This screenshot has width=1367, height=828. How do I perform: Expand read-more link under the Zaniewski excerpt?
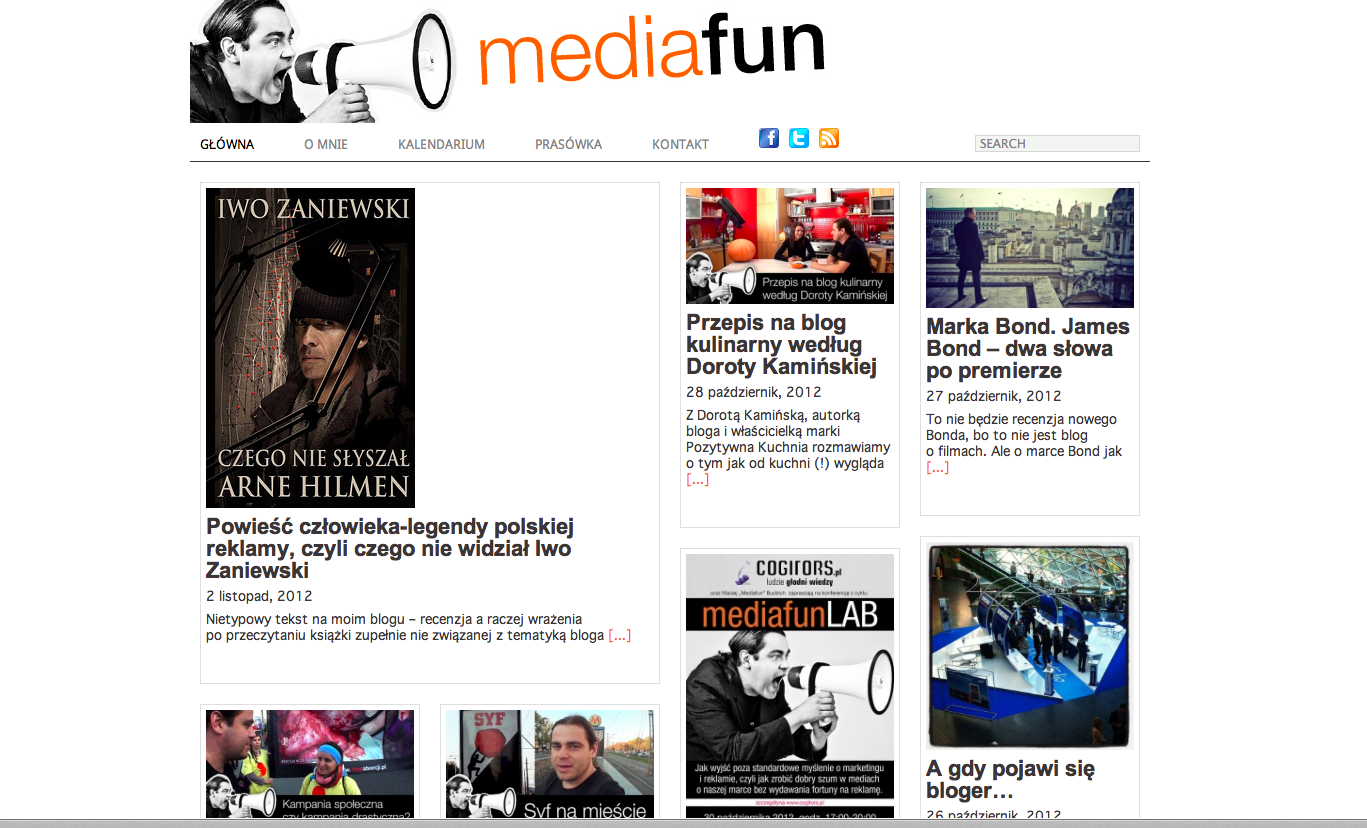(620, 635)
